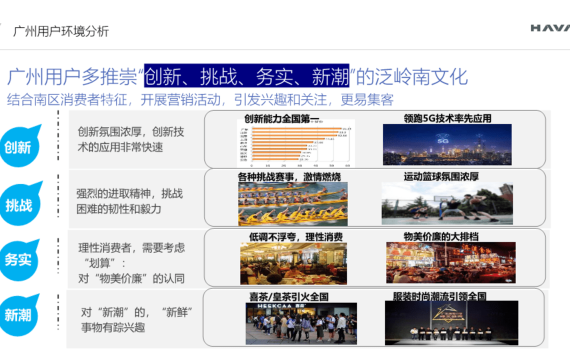
Task: Click the 创新 speech bubble icon
Action: [x=20, y=146]
